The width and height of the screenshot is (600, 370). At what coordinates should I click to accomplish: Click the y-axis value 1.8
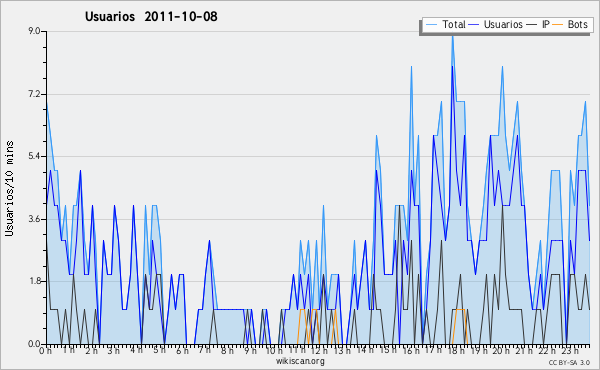(x=34, y=282)
